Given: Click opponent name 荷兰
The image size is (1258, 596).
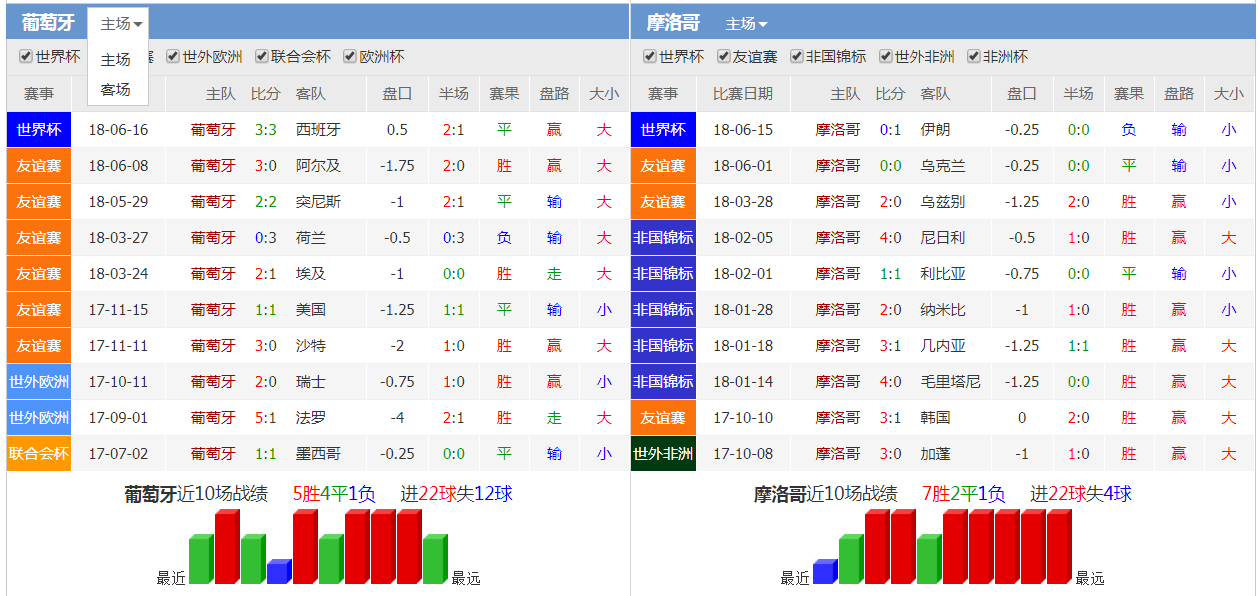Looking at the screenshot, I should click(311, 238).
